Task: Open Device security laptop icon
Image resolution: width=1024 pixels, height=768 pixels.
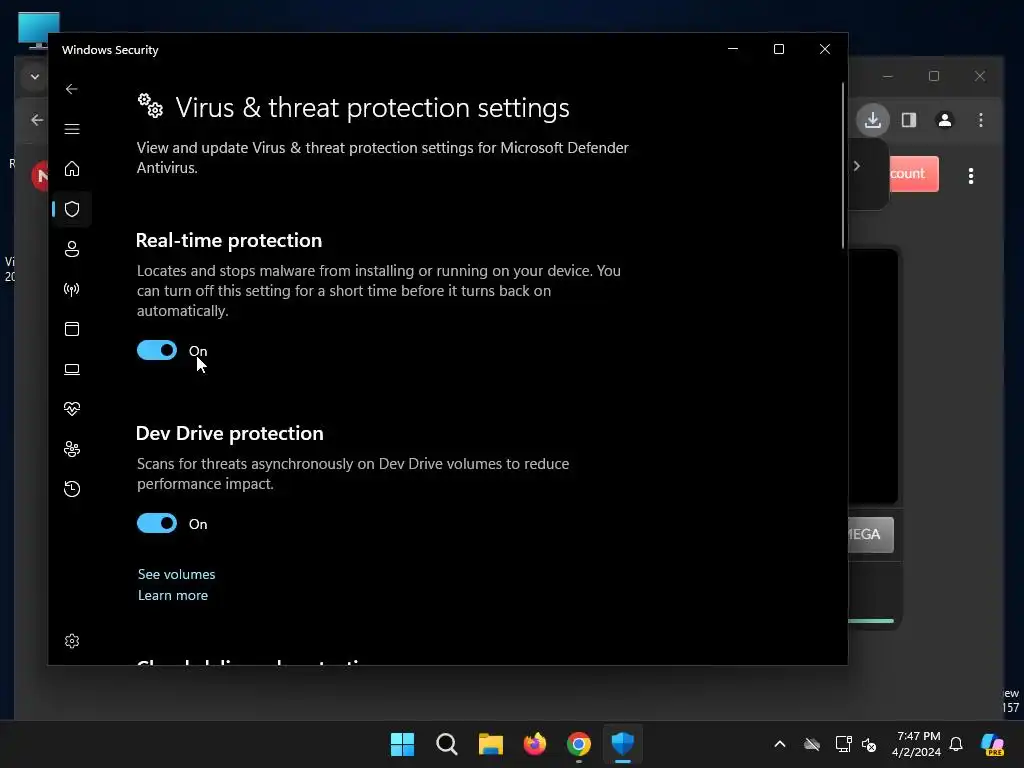Action: 72,369
